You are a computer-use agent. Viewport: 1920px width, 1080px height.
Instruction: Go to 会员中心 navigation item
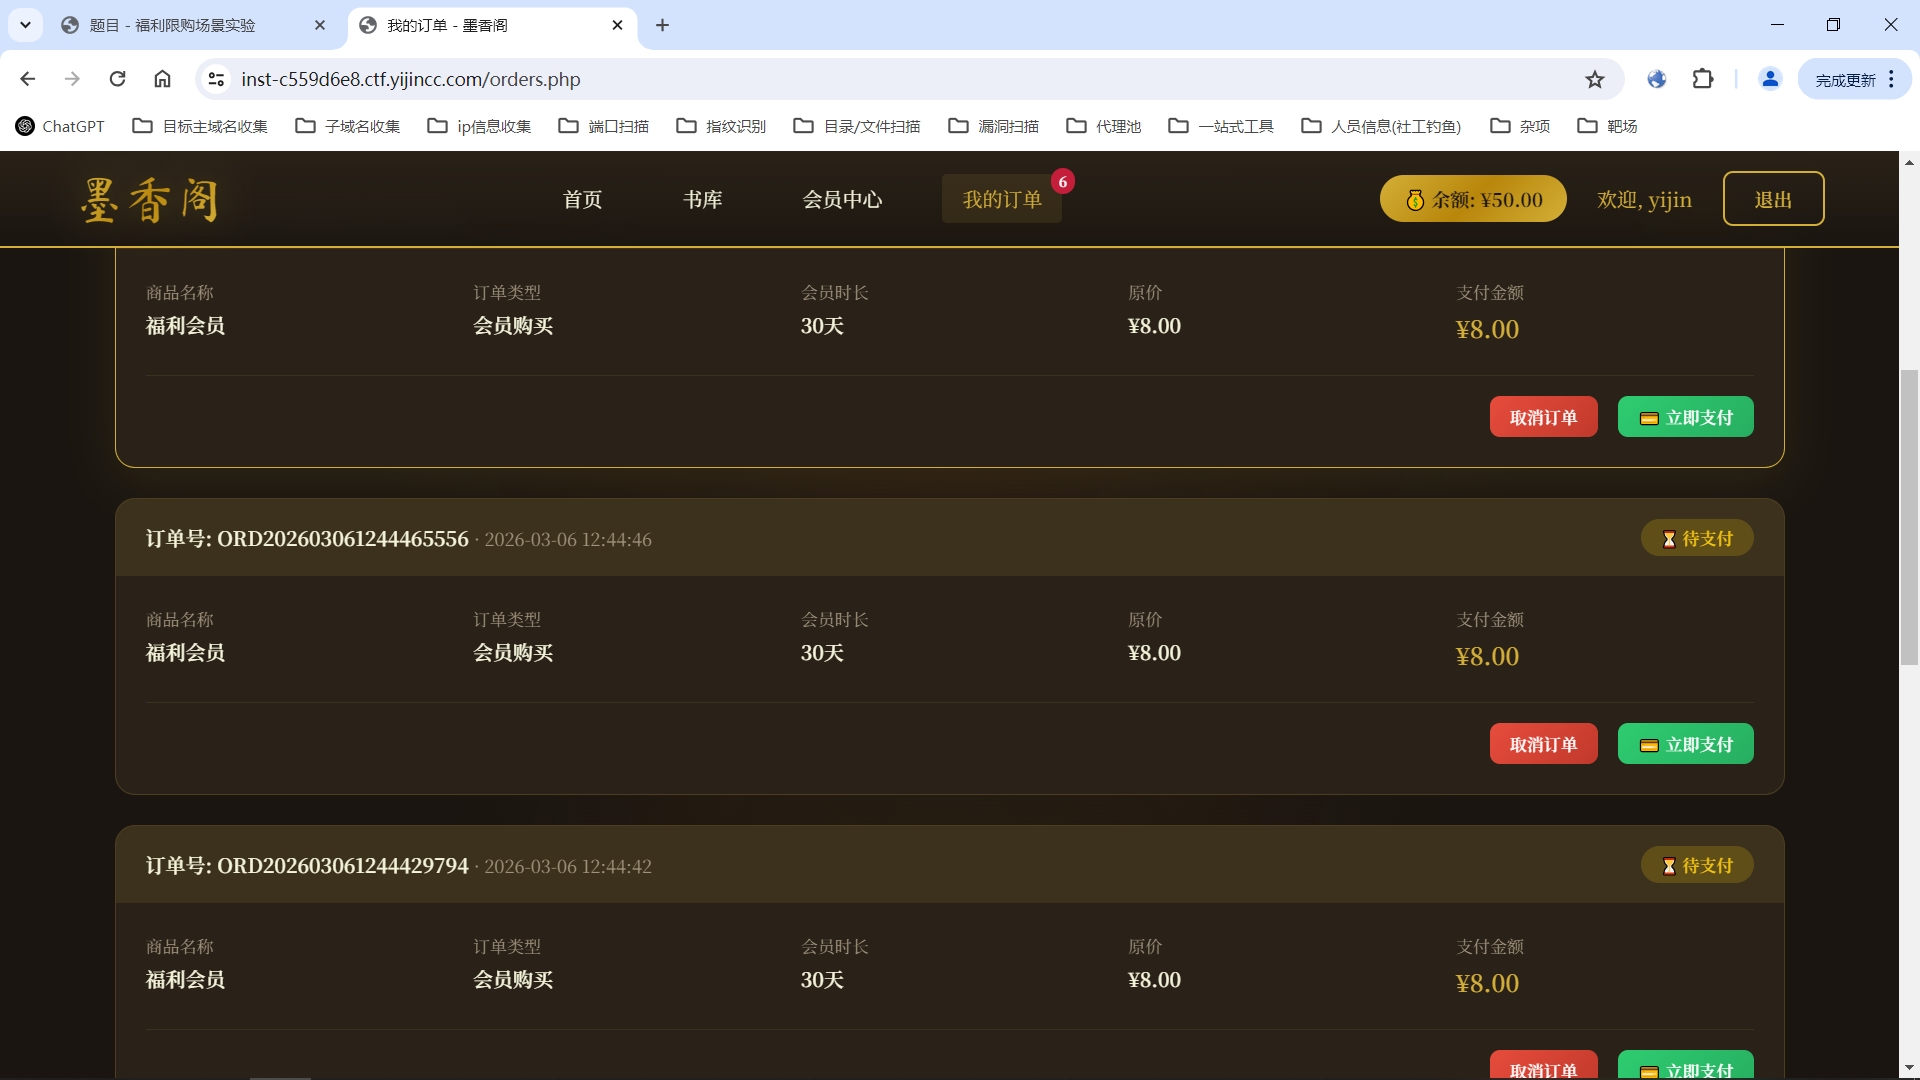coord(842,199)
